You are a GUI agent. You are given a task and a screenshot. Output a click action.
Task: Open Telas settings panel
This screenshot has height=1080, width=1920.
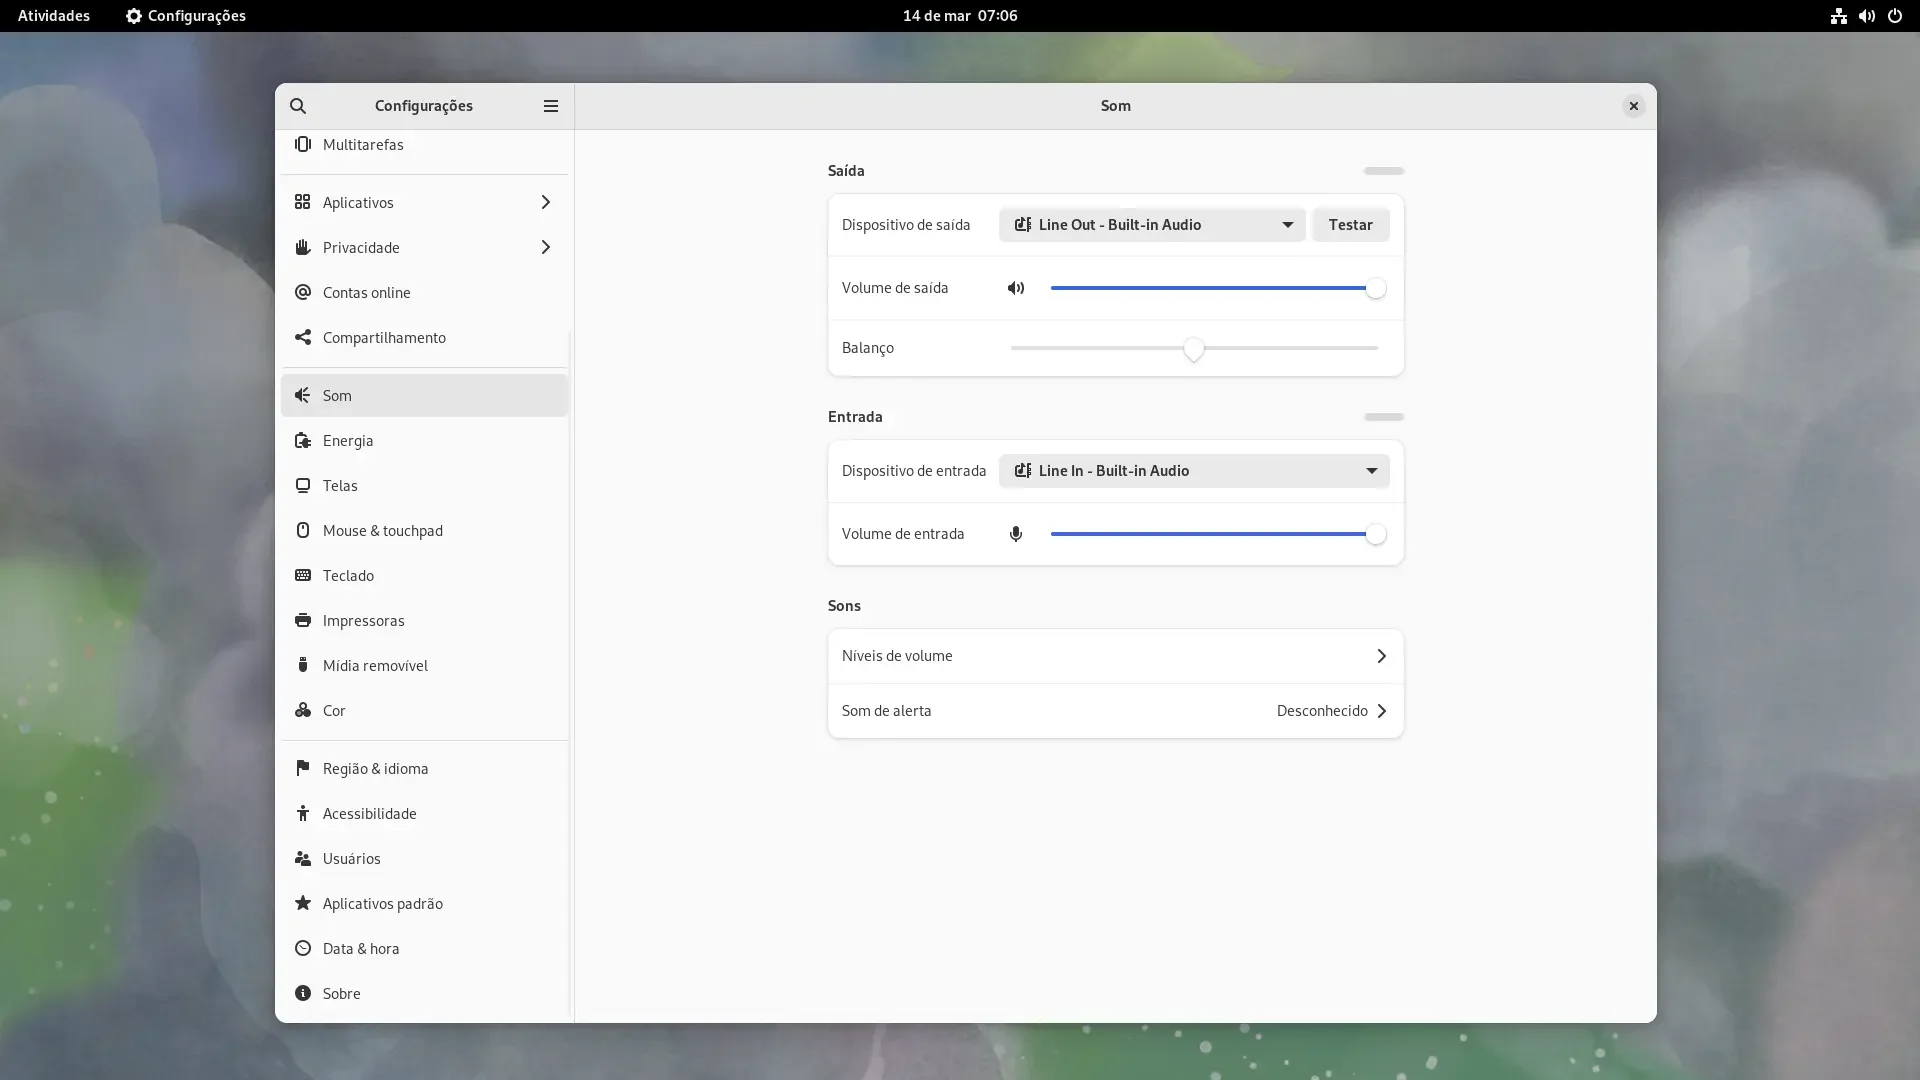tap(424, 485)
